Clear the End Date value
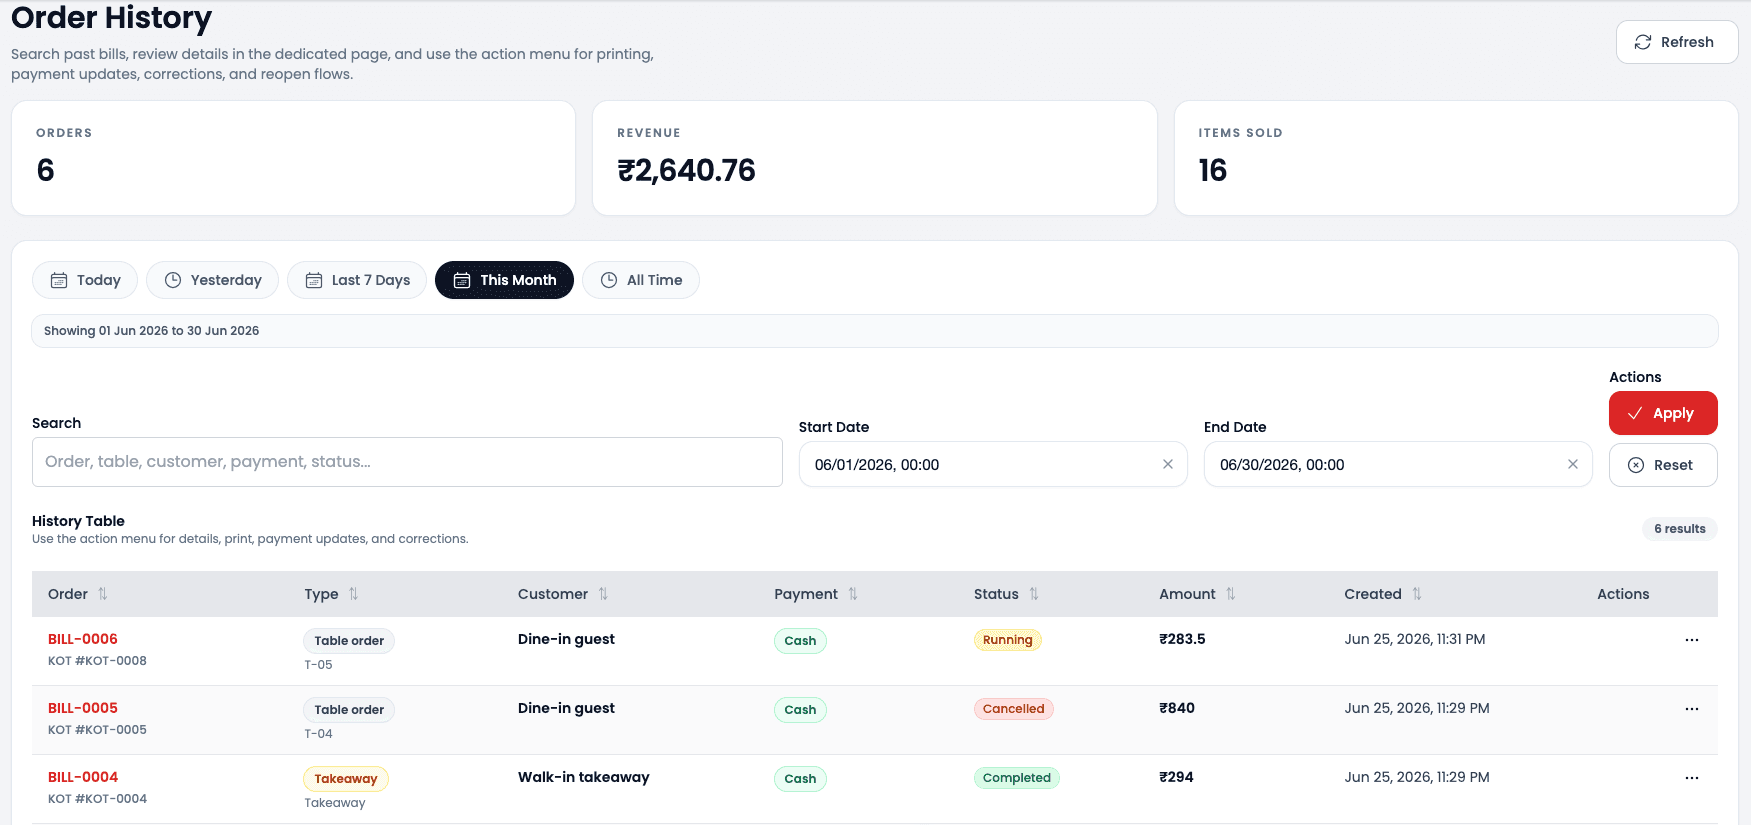1751x825 pixels. click(1573, 464)
